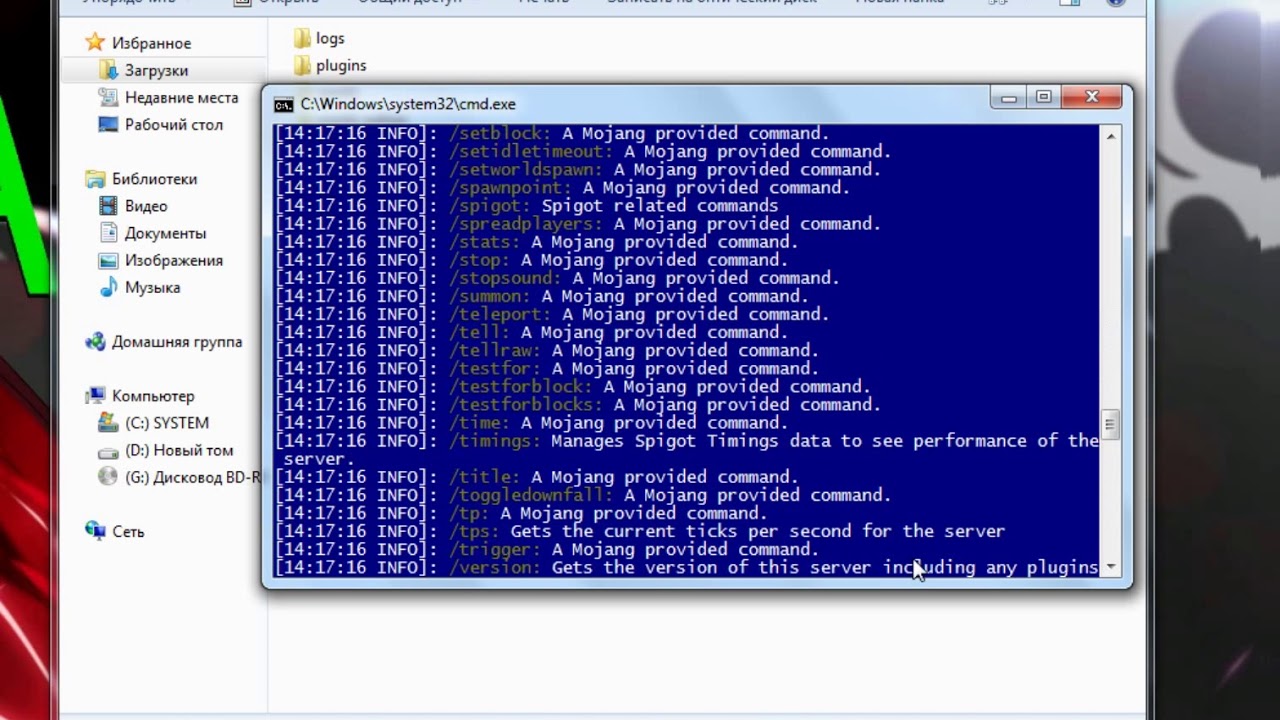Click the Избранное star icon

pos(95,42)
